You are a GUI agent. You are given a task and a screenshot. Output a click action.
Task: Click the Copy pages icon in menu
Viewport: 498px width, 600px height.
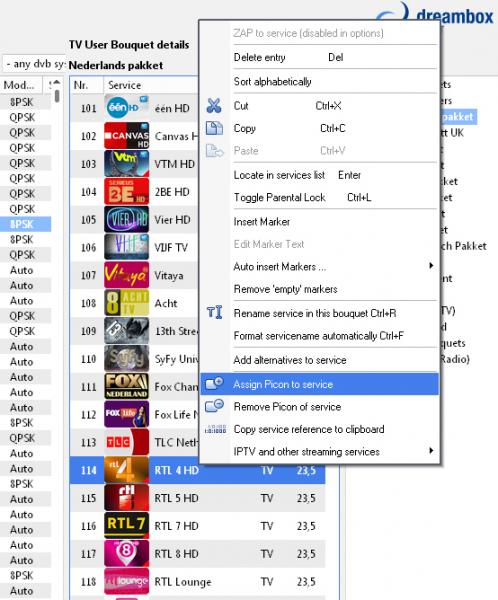pyautogui.click(x=214, y=128)
